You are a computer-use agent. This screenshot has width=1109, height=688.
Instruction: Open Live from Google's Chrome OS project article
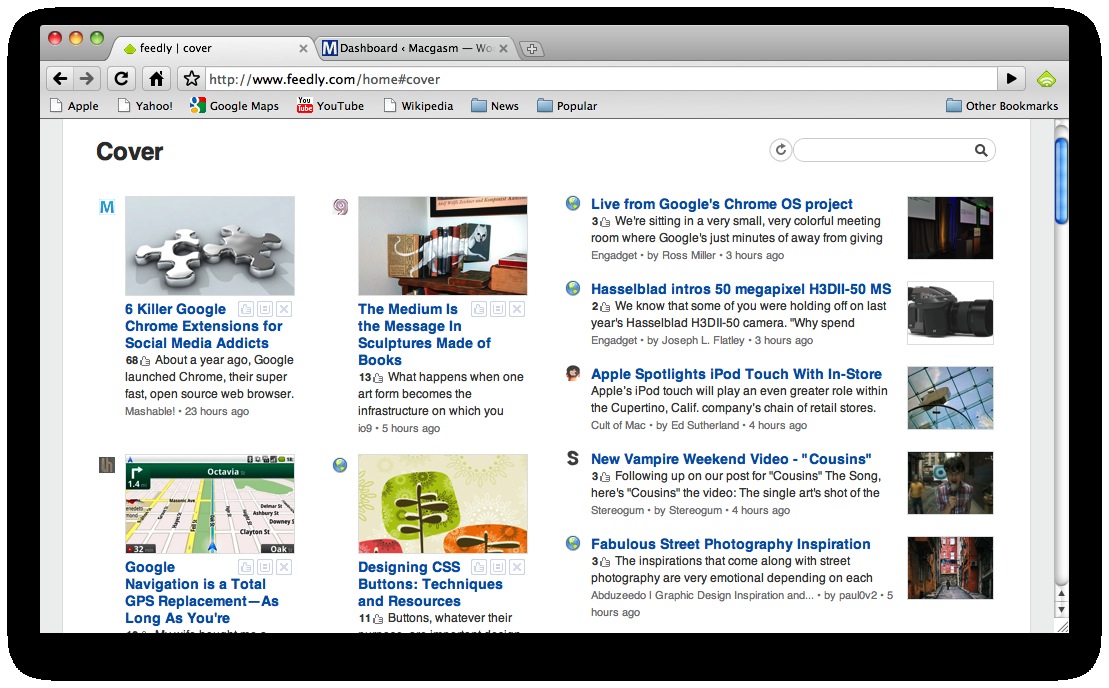click(x=721, y=204)
